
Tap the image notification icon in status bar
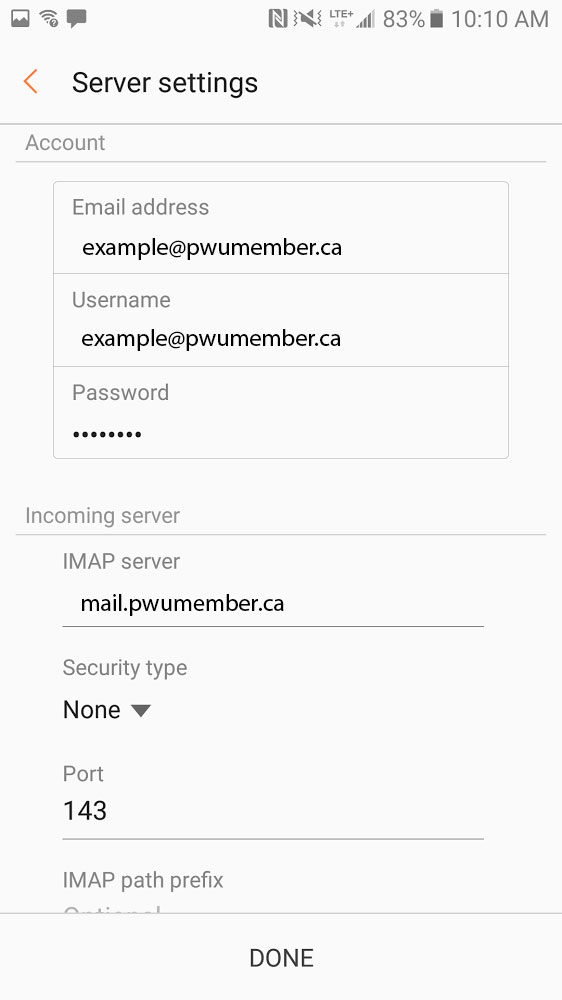(20, 18)
